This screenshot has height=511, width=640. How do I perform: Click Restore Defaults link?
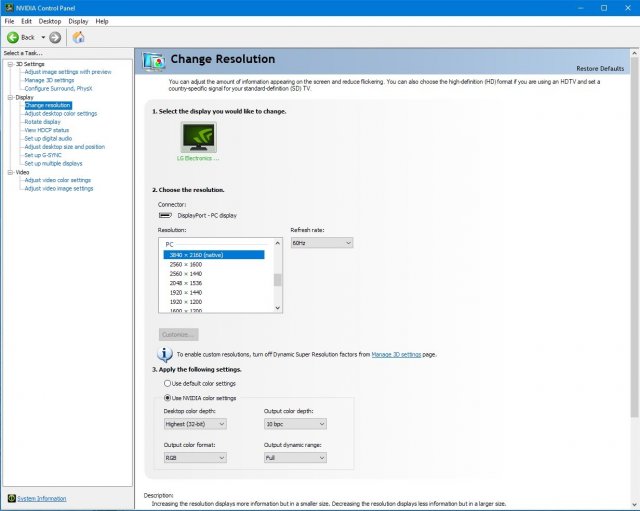tap(599, 68)
